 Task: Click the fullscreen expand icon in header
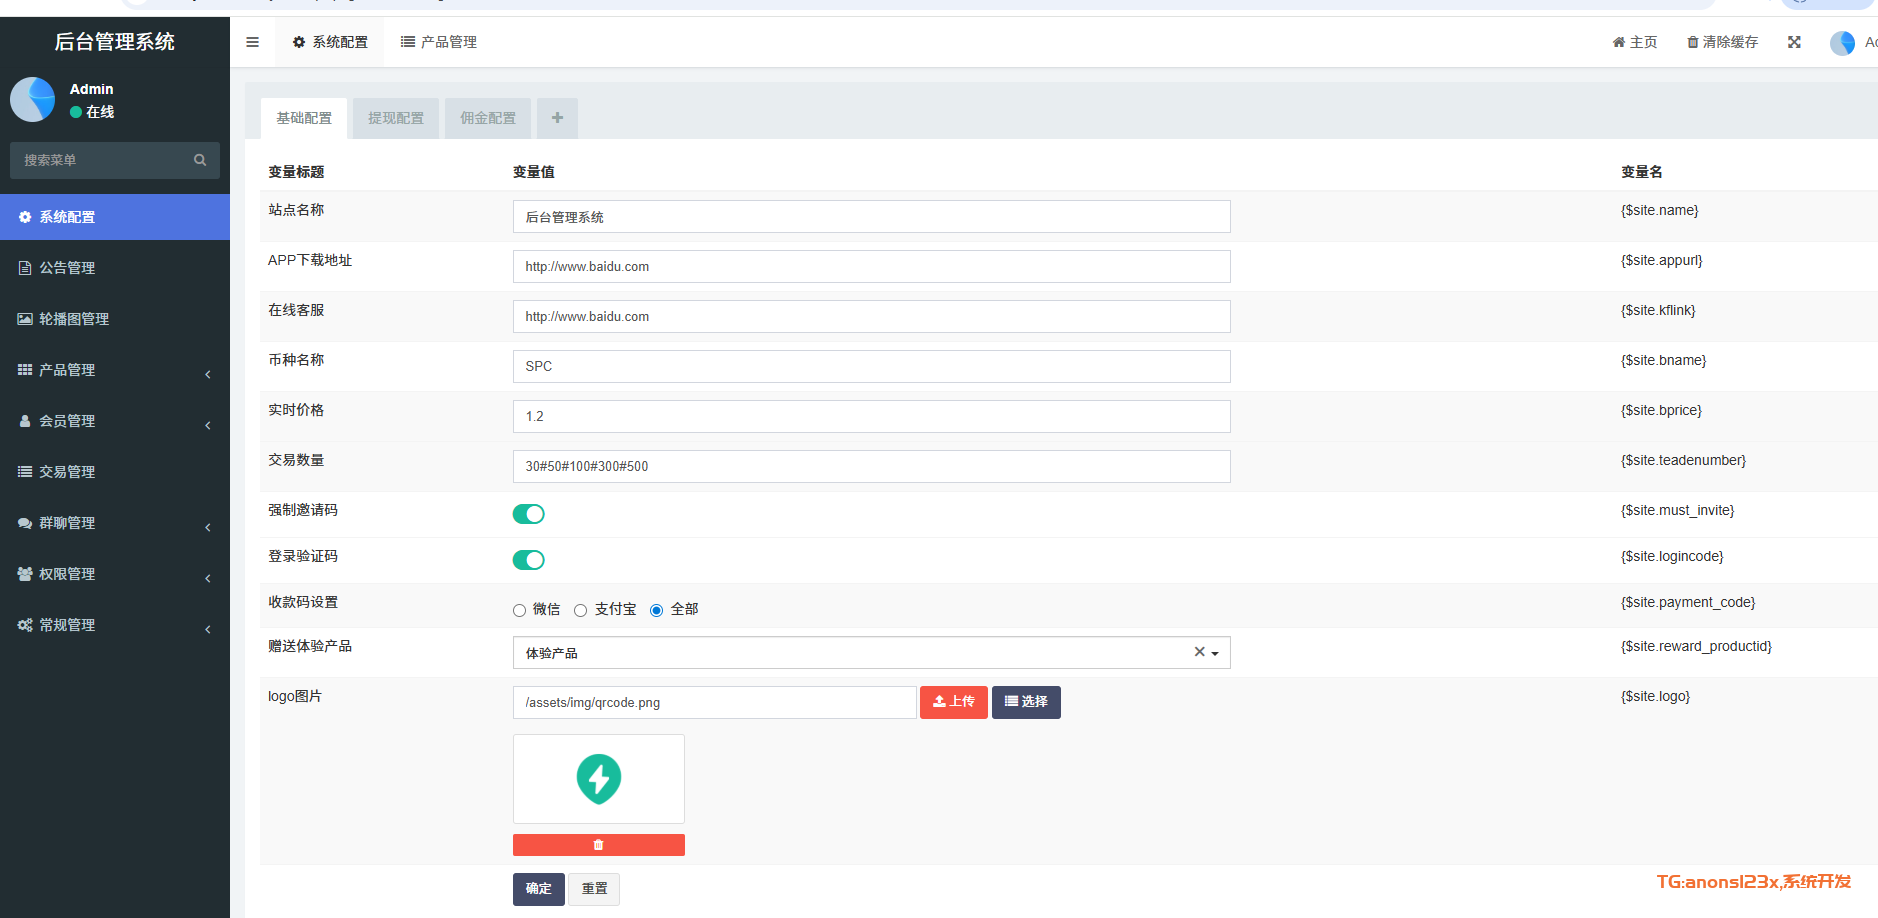(x=1794, y=42)
